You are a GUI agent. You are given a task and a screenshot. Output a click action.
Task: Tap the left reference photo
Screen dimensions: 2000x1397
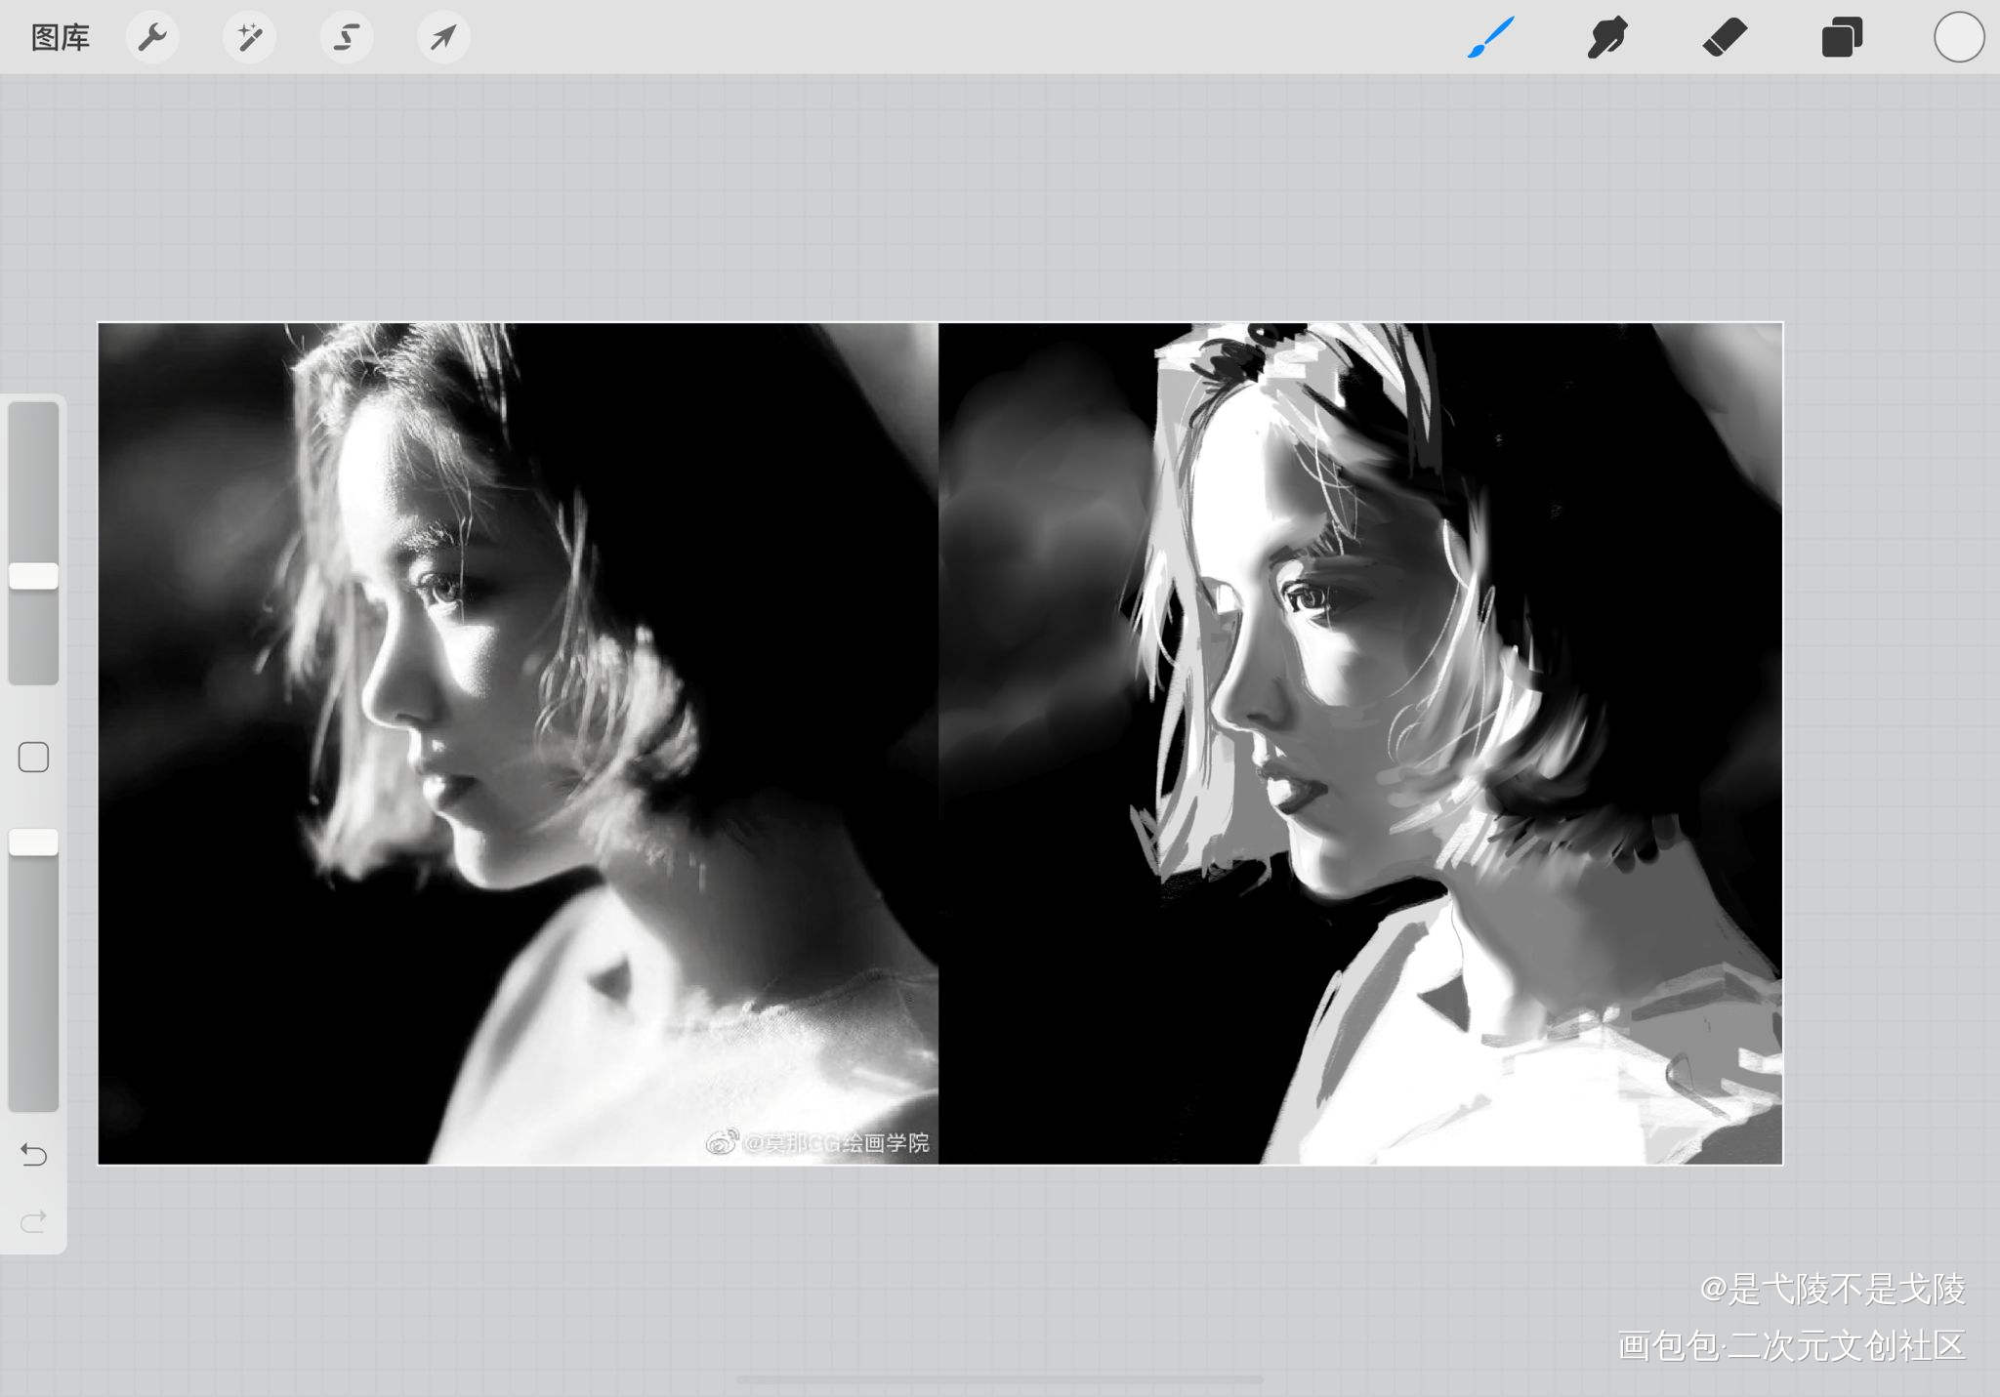pyautogui.click(x=518, y=743)
